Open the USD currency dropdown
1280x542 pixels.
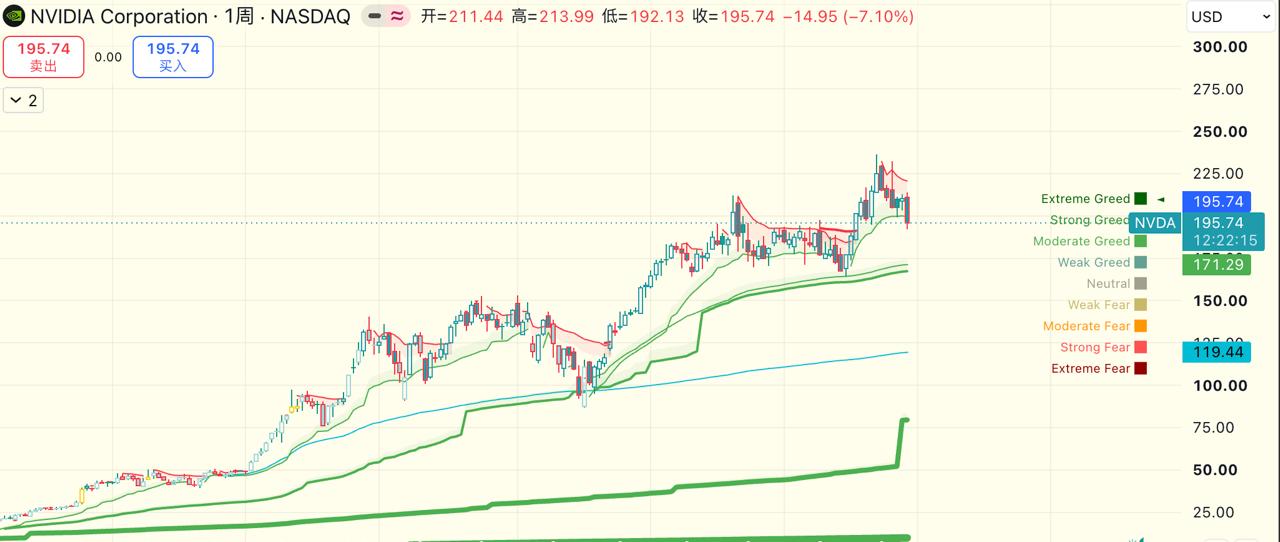coord(1230,17)
